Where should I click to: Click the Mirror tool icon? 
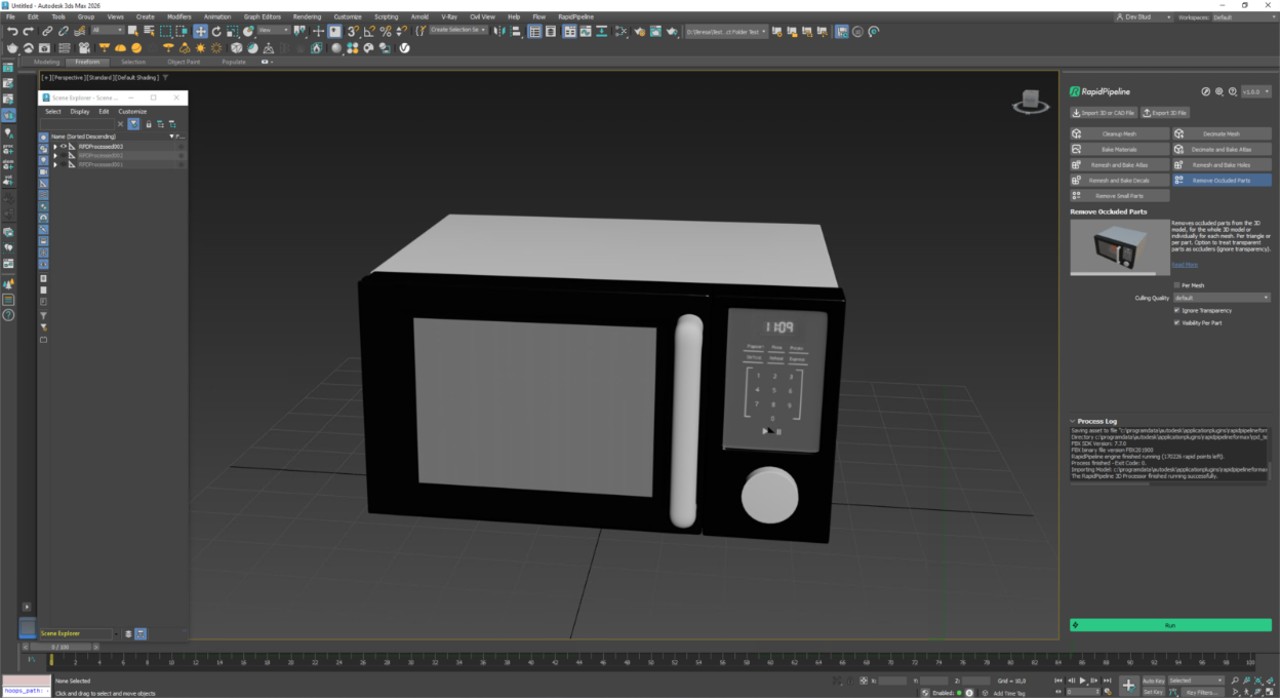click(502, 31)
